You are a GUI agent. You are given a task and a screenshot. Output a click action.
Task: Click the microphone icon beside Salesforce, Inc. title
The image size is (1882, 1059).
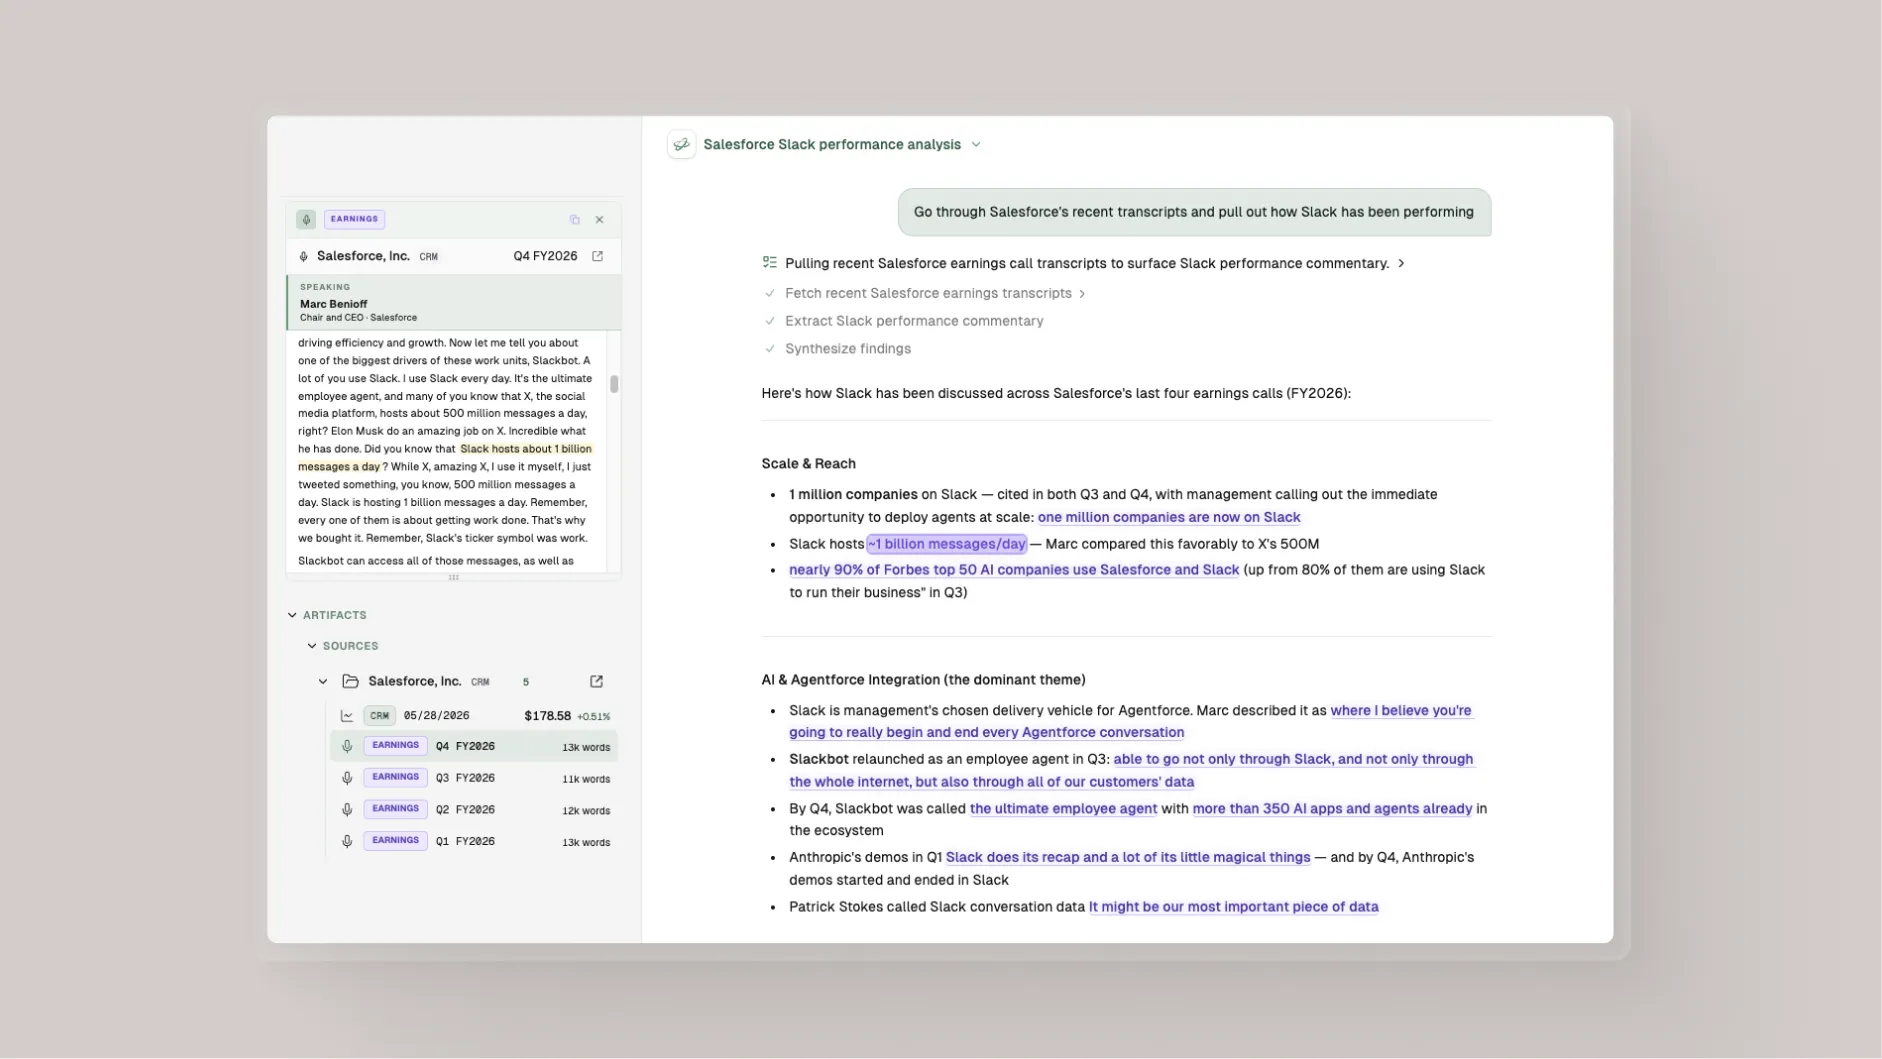pyautogui.click(x=304, y=257)
